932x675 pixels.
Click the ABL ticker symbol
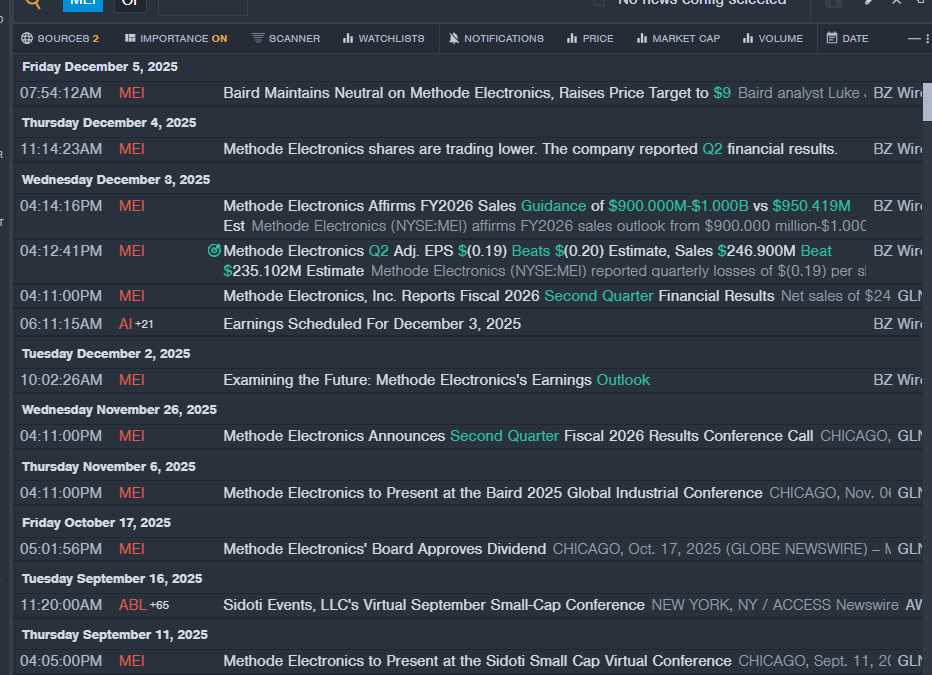[x=131, y=605]
